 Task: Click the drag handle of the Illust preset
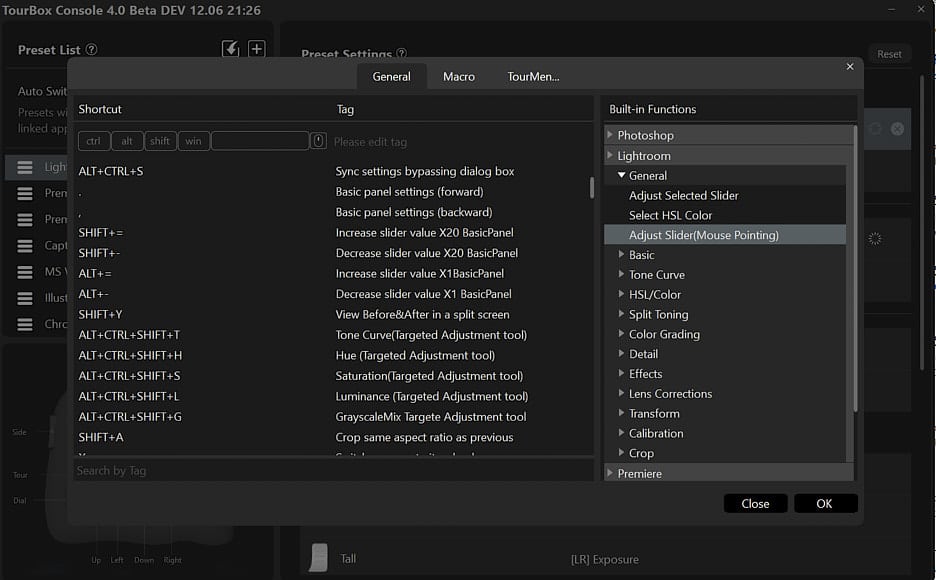(24, 298)
